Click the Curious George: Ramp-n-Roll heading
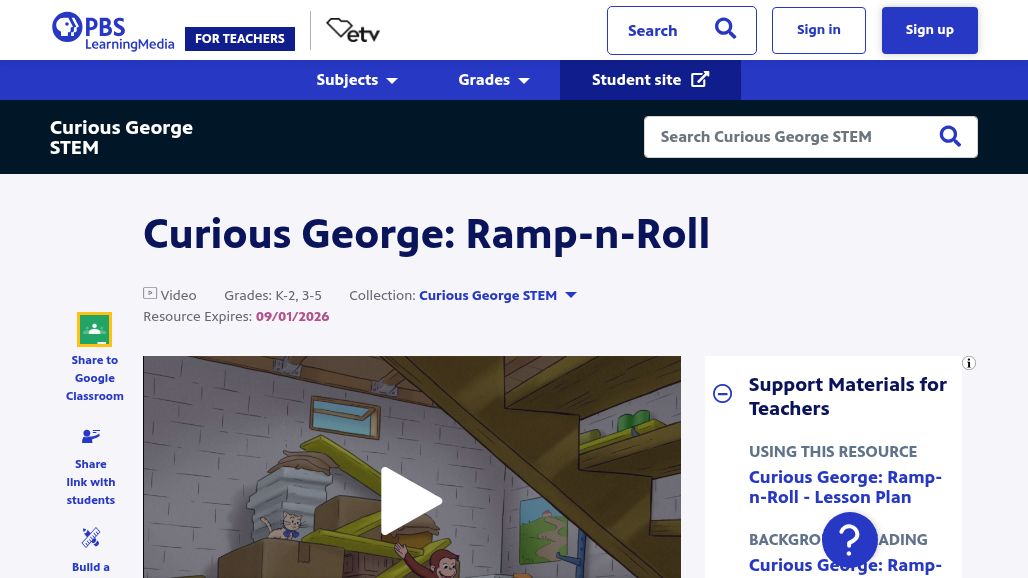 426,235
